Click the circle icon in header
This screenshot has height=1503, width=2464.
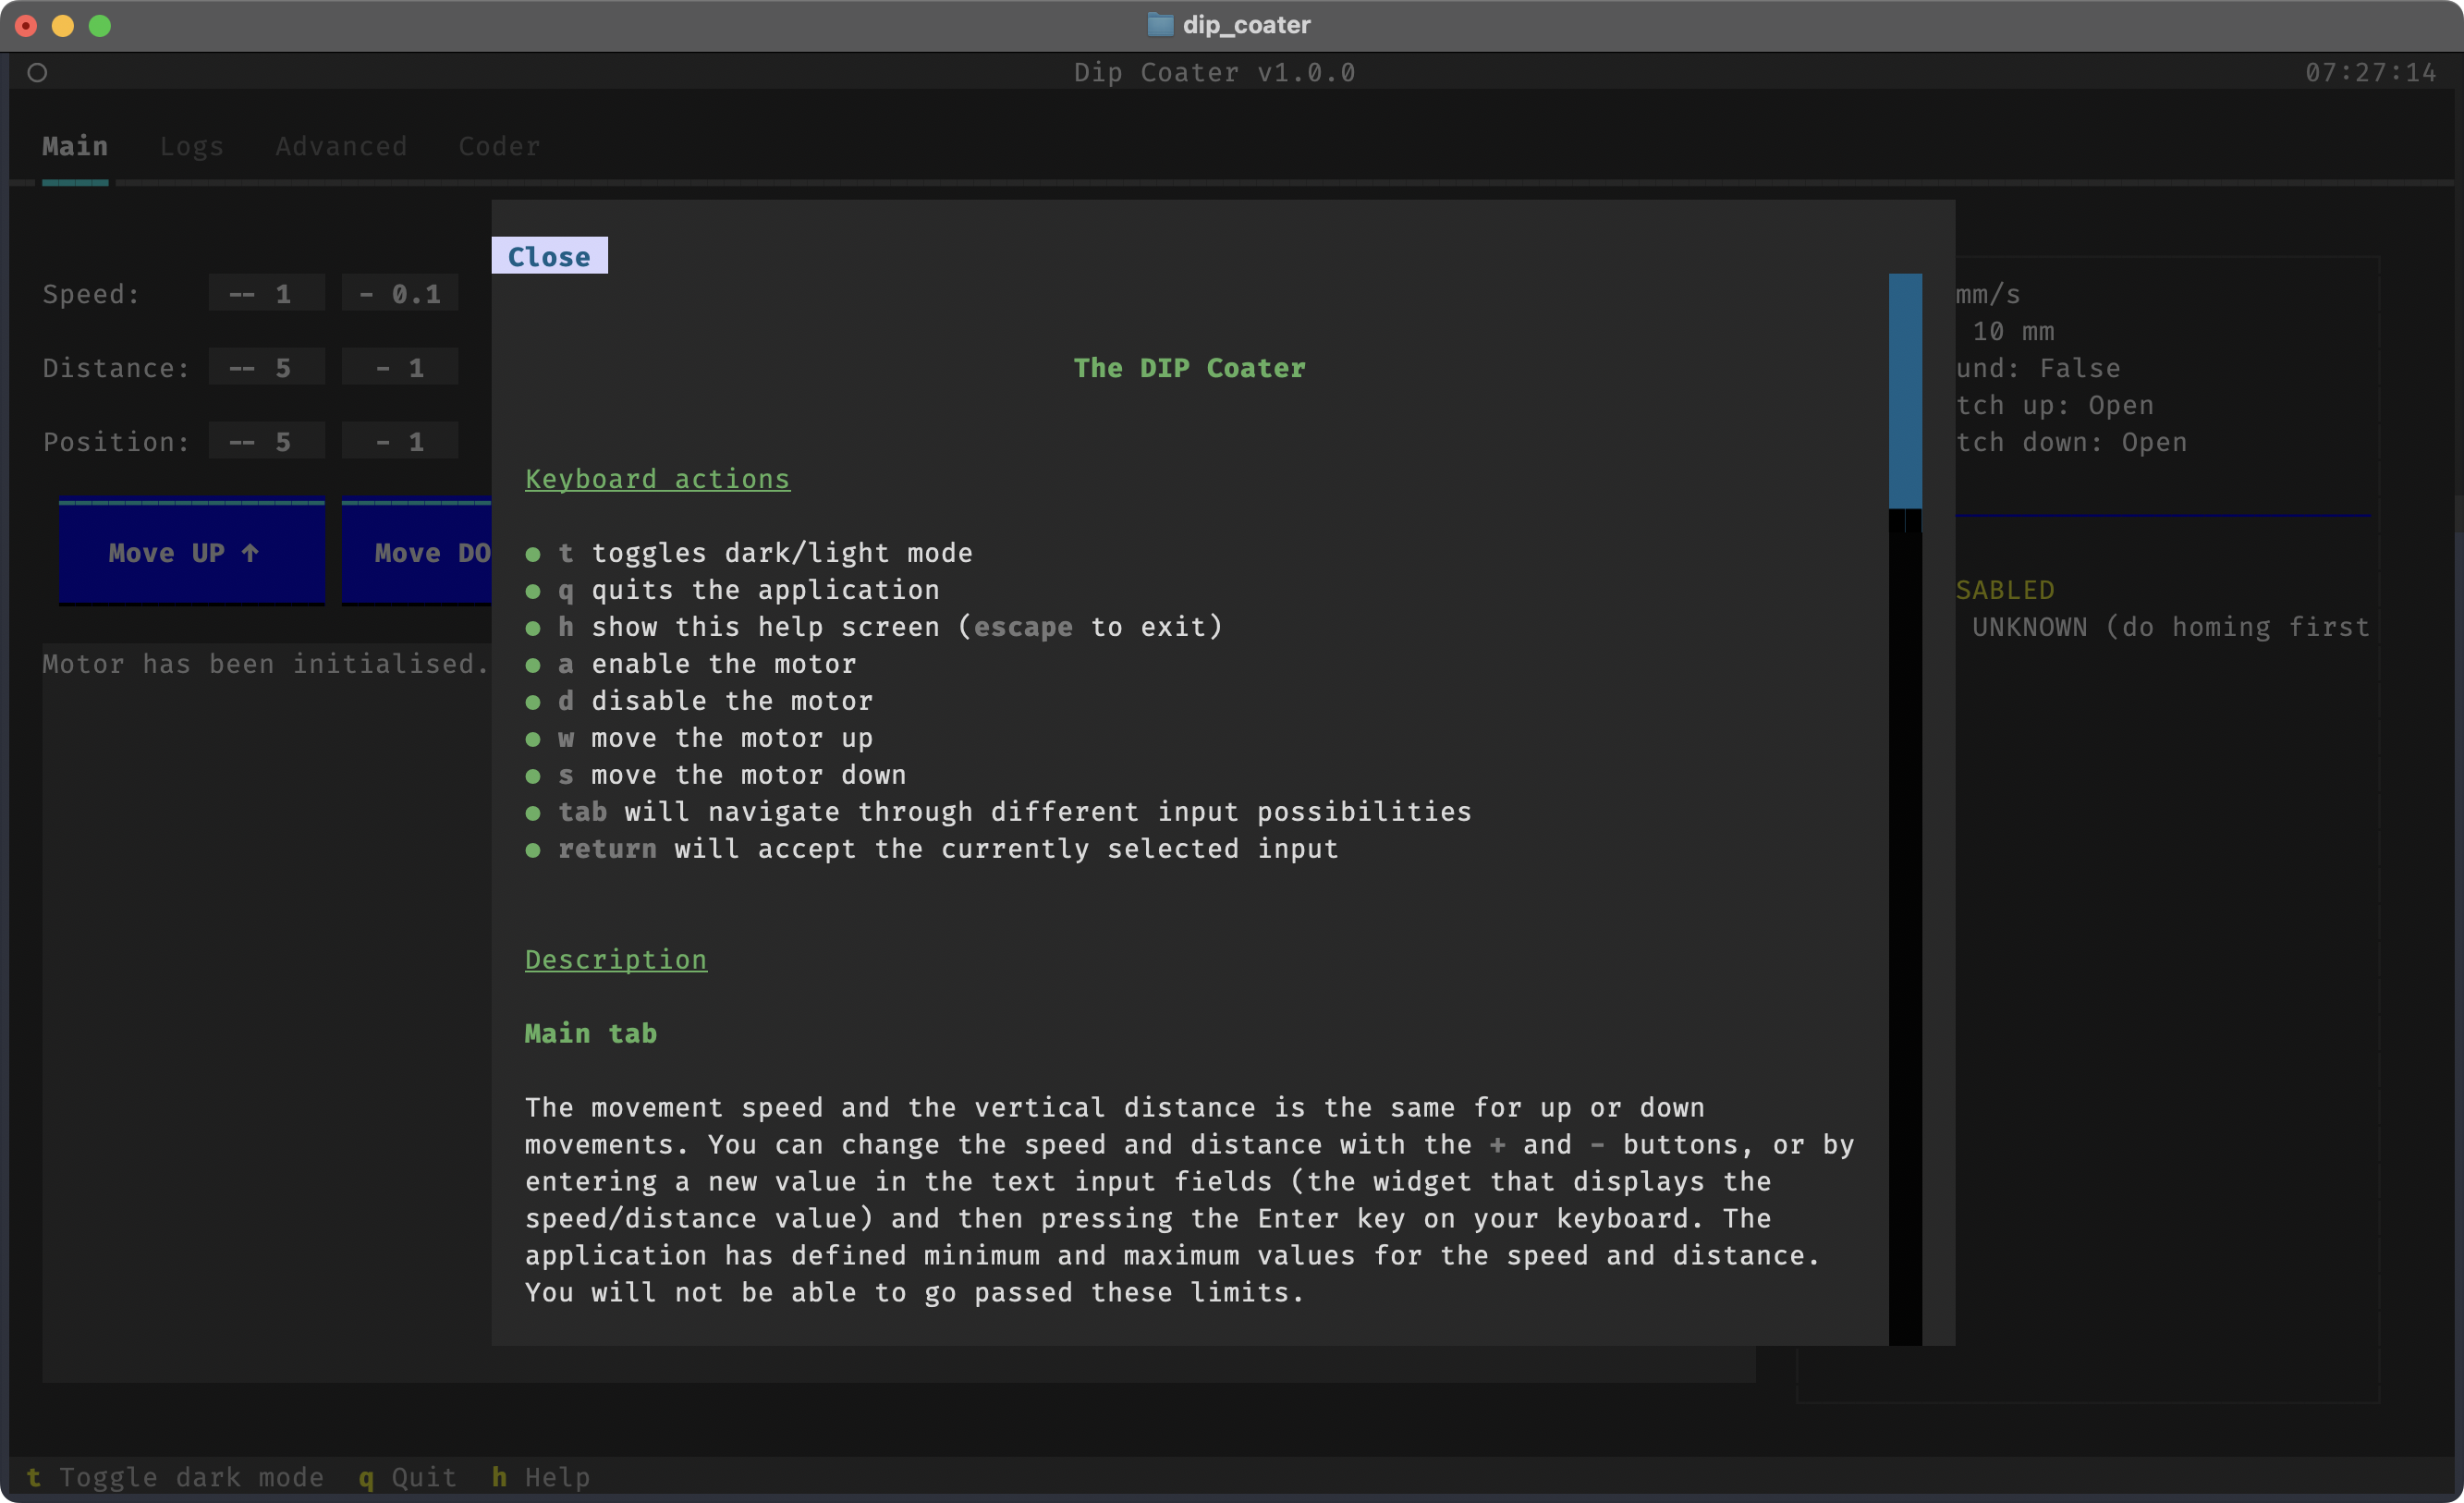37,73
